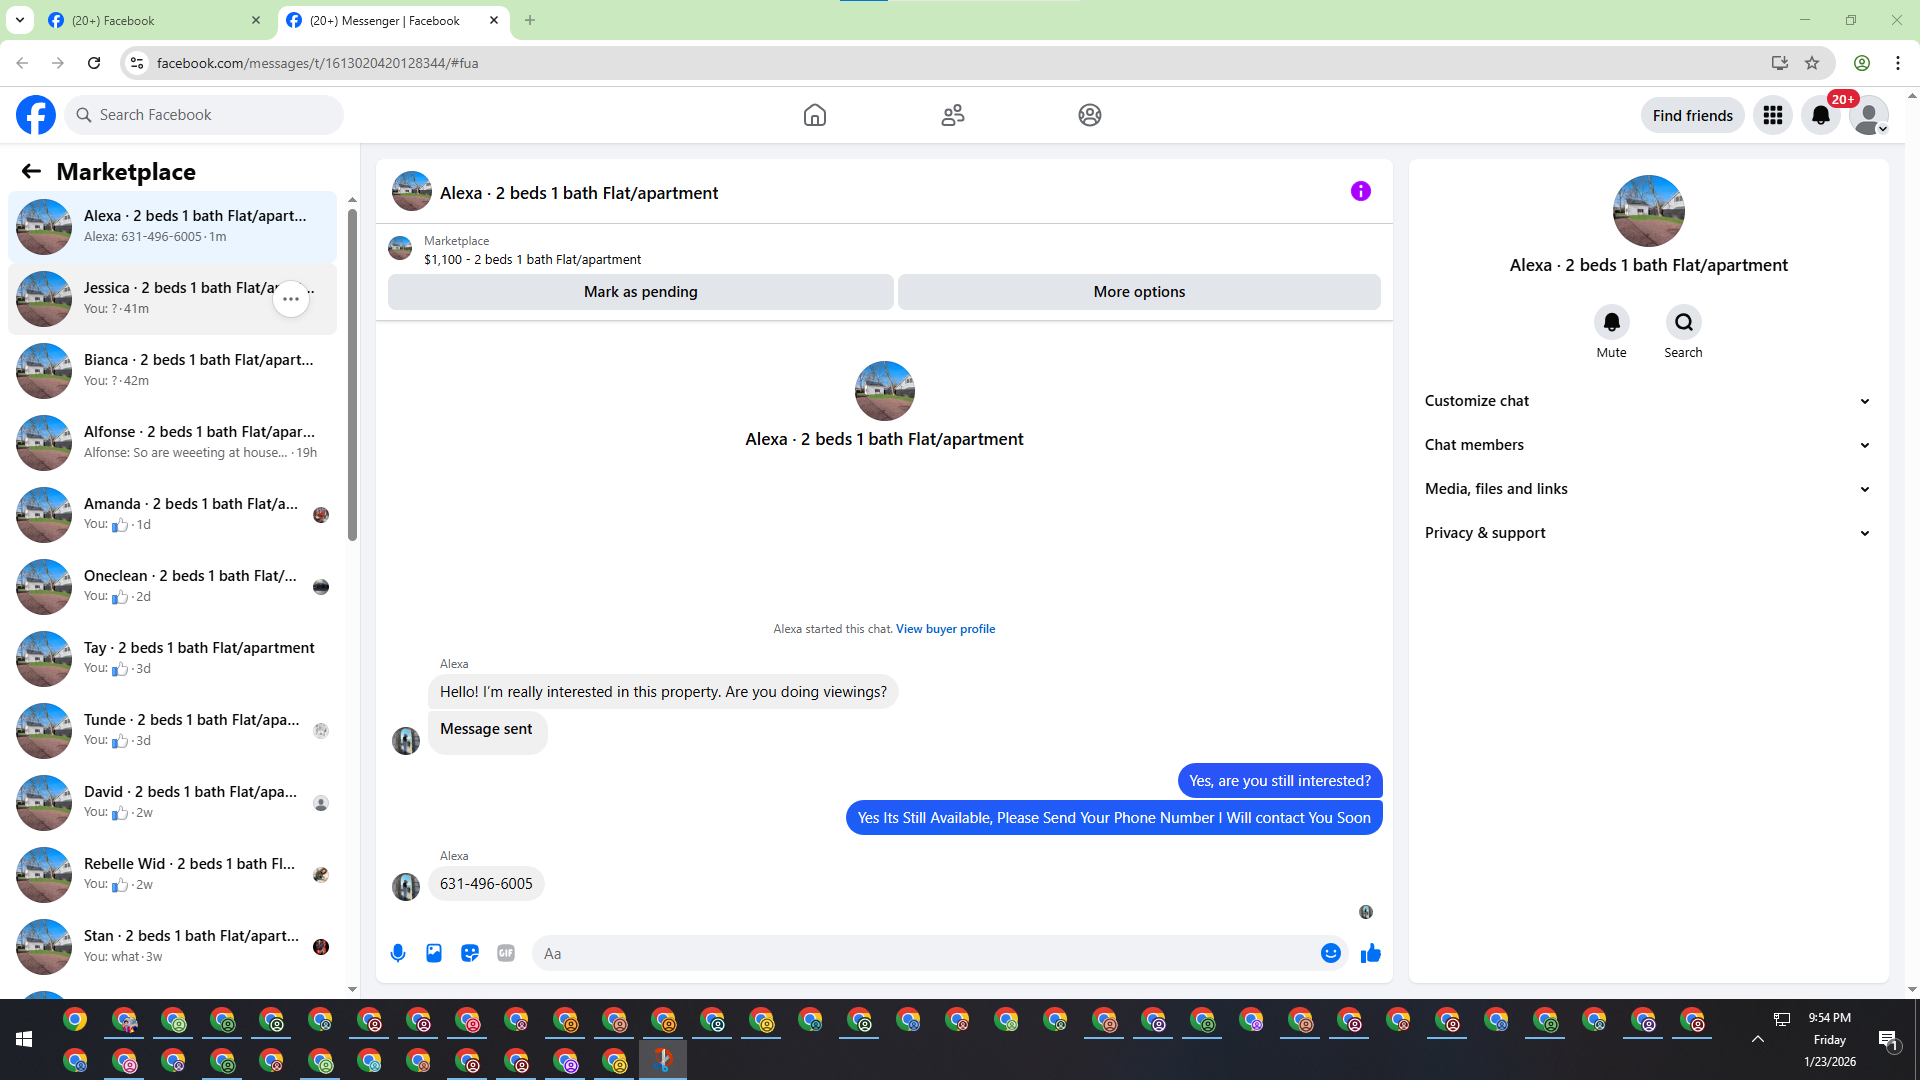Search within the conversation
The height and width of the screenshot is (1080, 1920).
1683,322
